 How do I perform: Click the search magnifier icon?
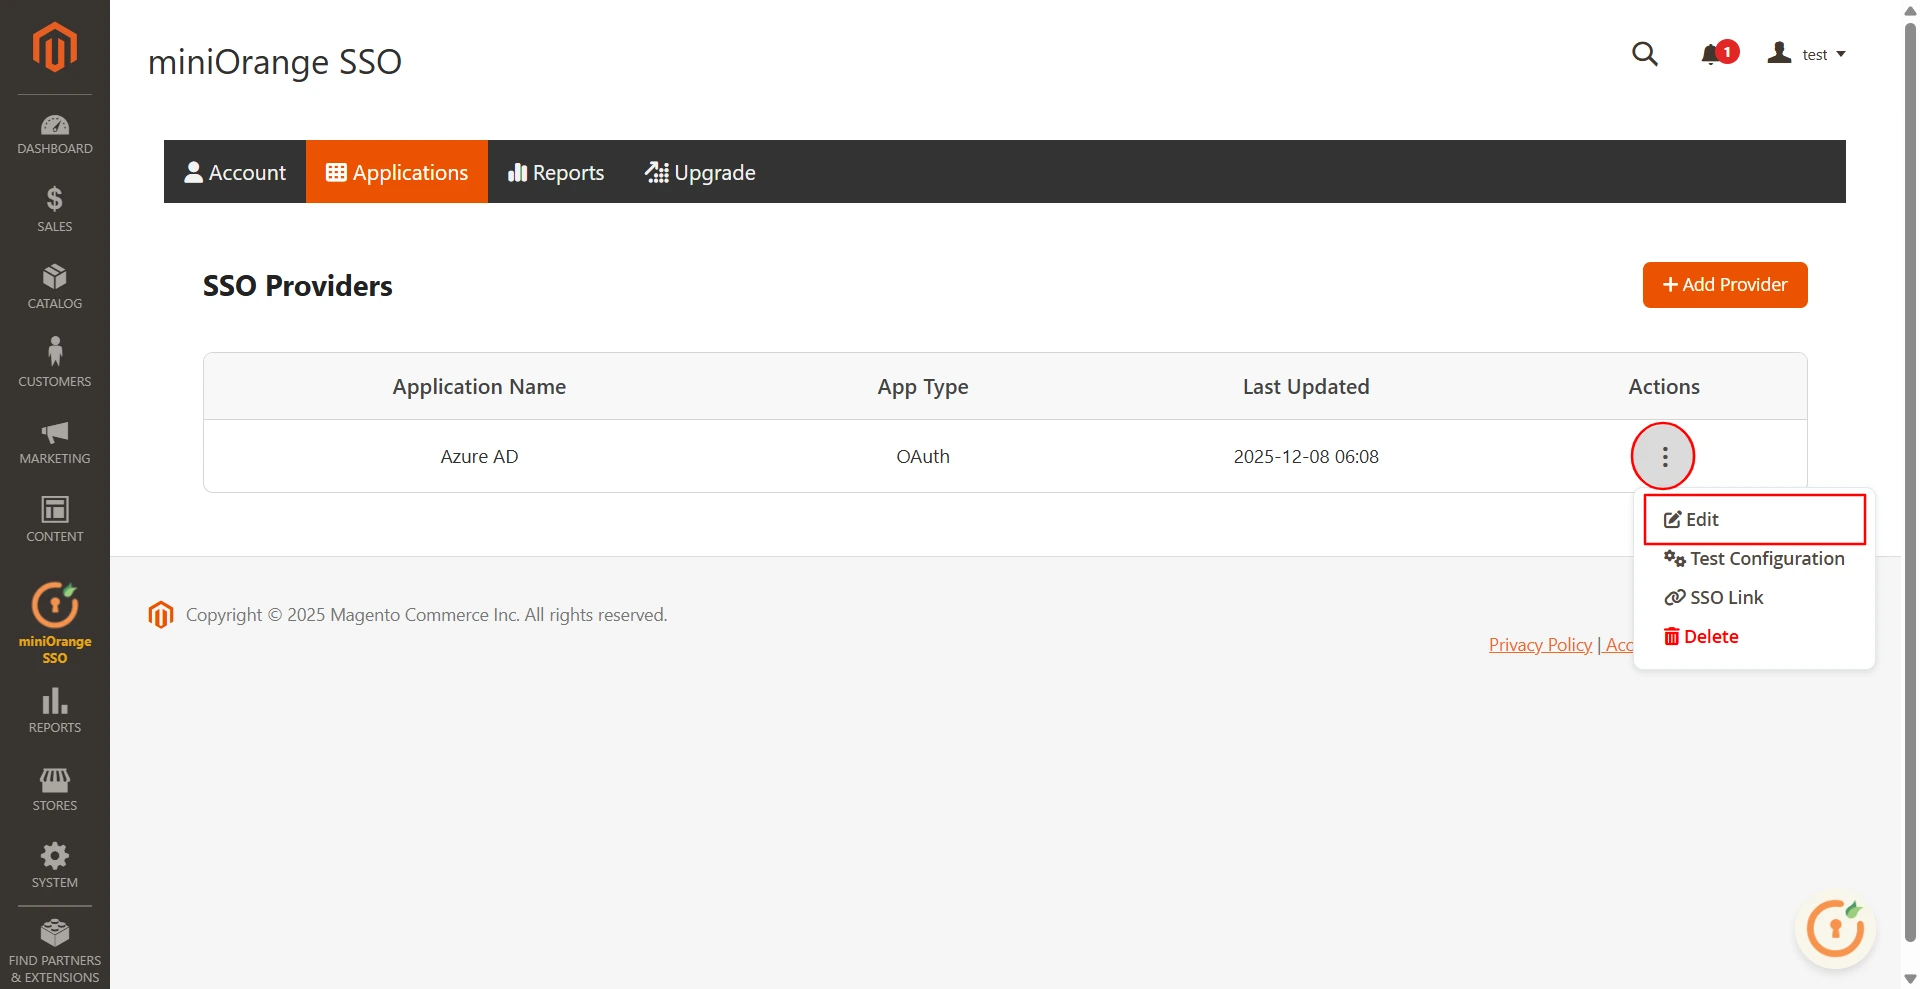[x=1645, y=54]
